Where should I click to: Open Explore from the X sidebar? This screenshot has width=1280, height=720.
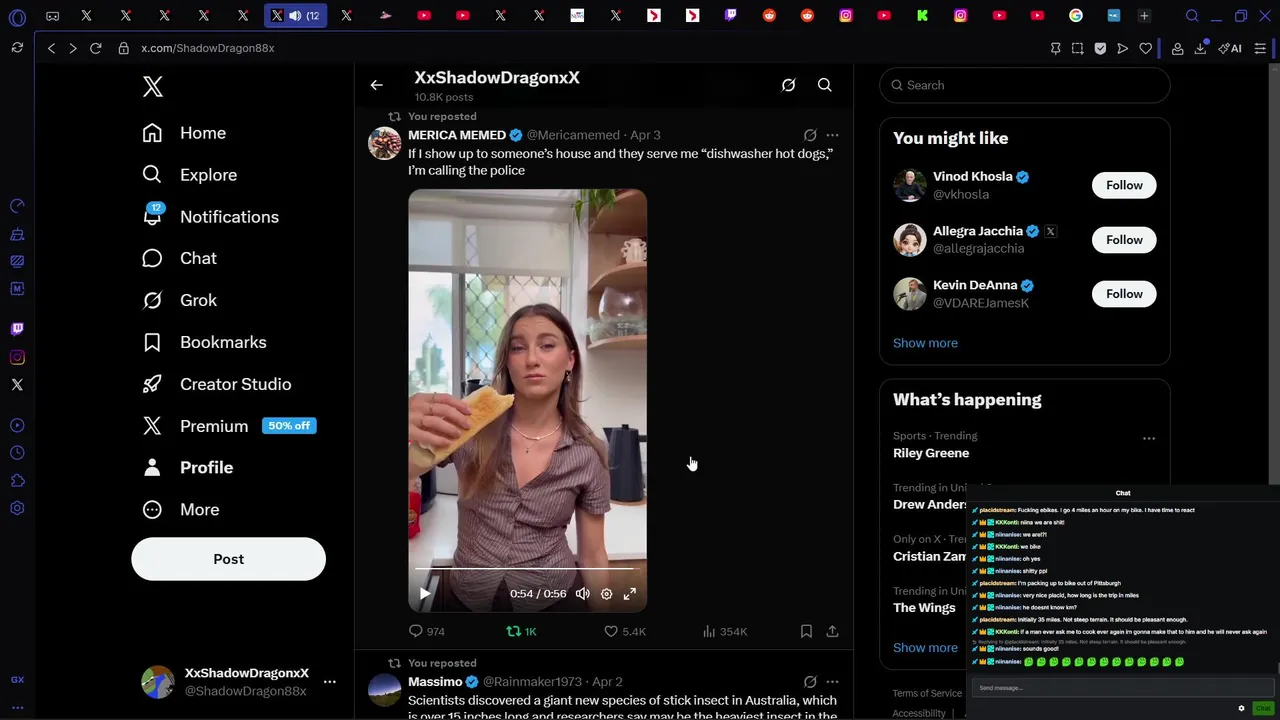click(x=189, y=175)
